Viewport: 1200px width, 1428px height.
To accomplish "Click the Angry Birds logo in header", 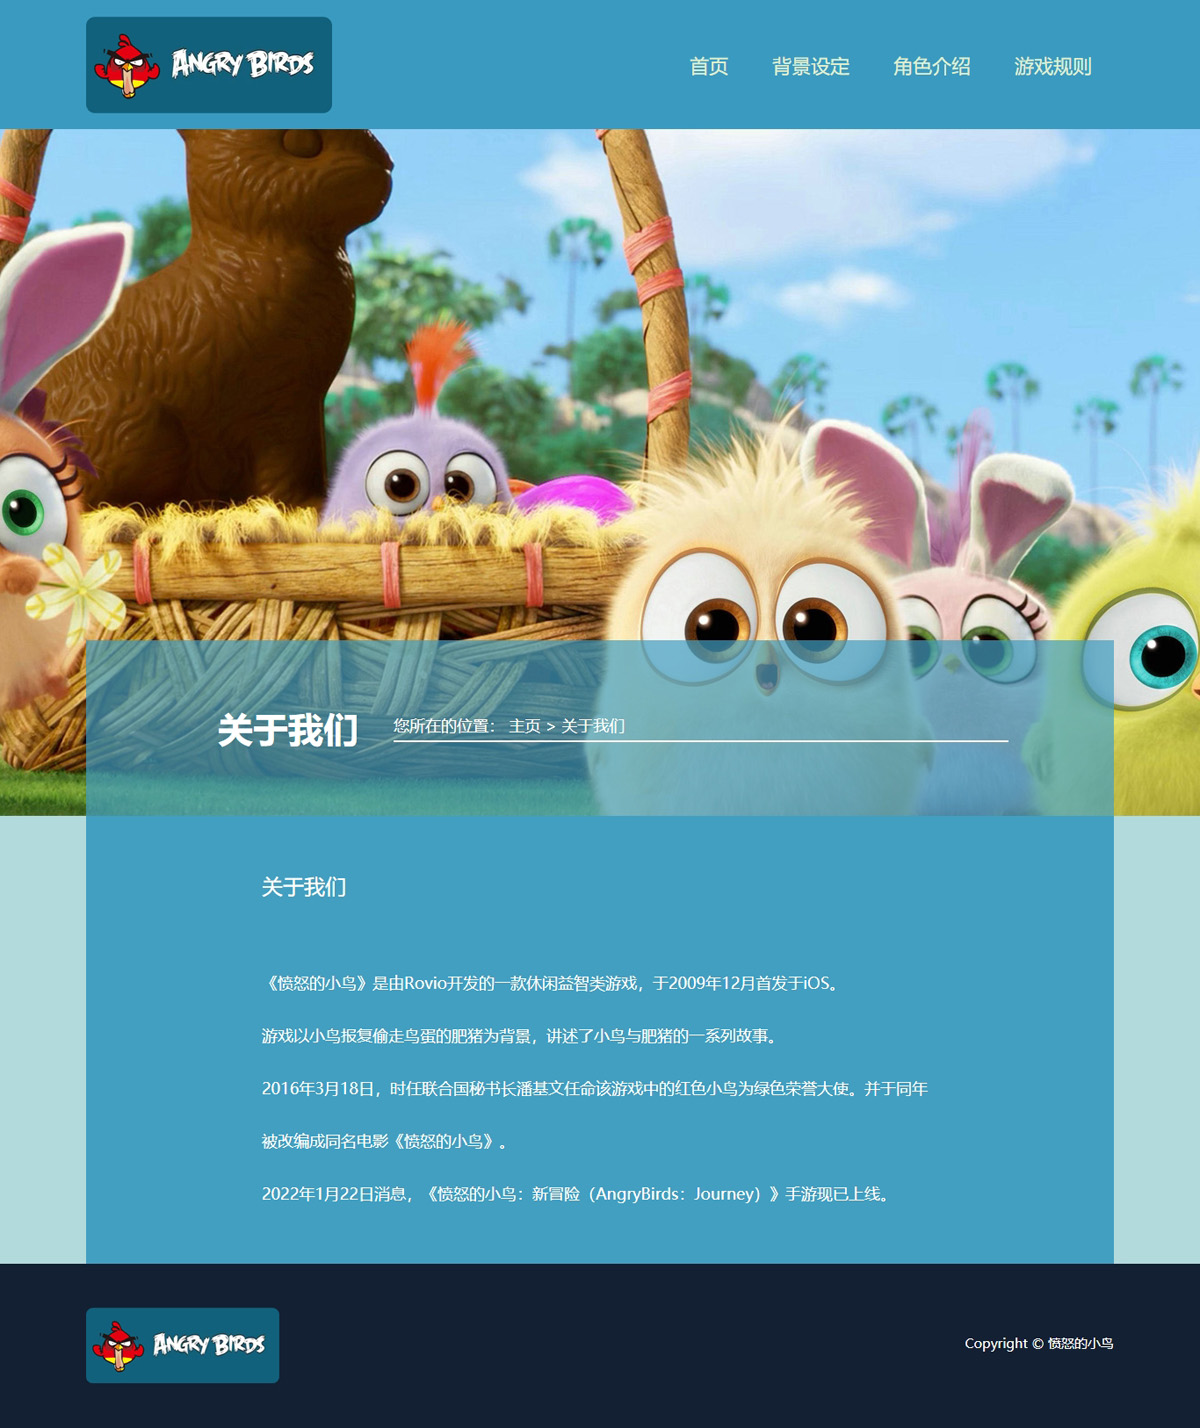I will pos(209,65).
